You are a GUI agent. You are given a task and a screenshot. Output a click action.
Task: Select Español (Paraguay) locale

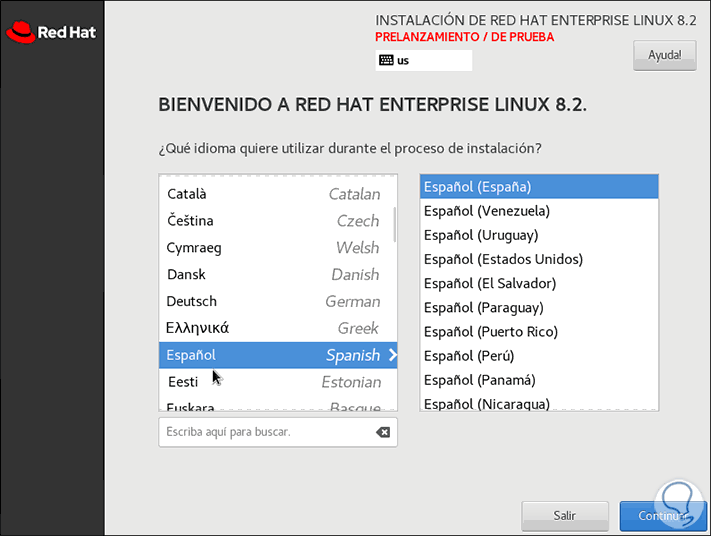[539, 307]
